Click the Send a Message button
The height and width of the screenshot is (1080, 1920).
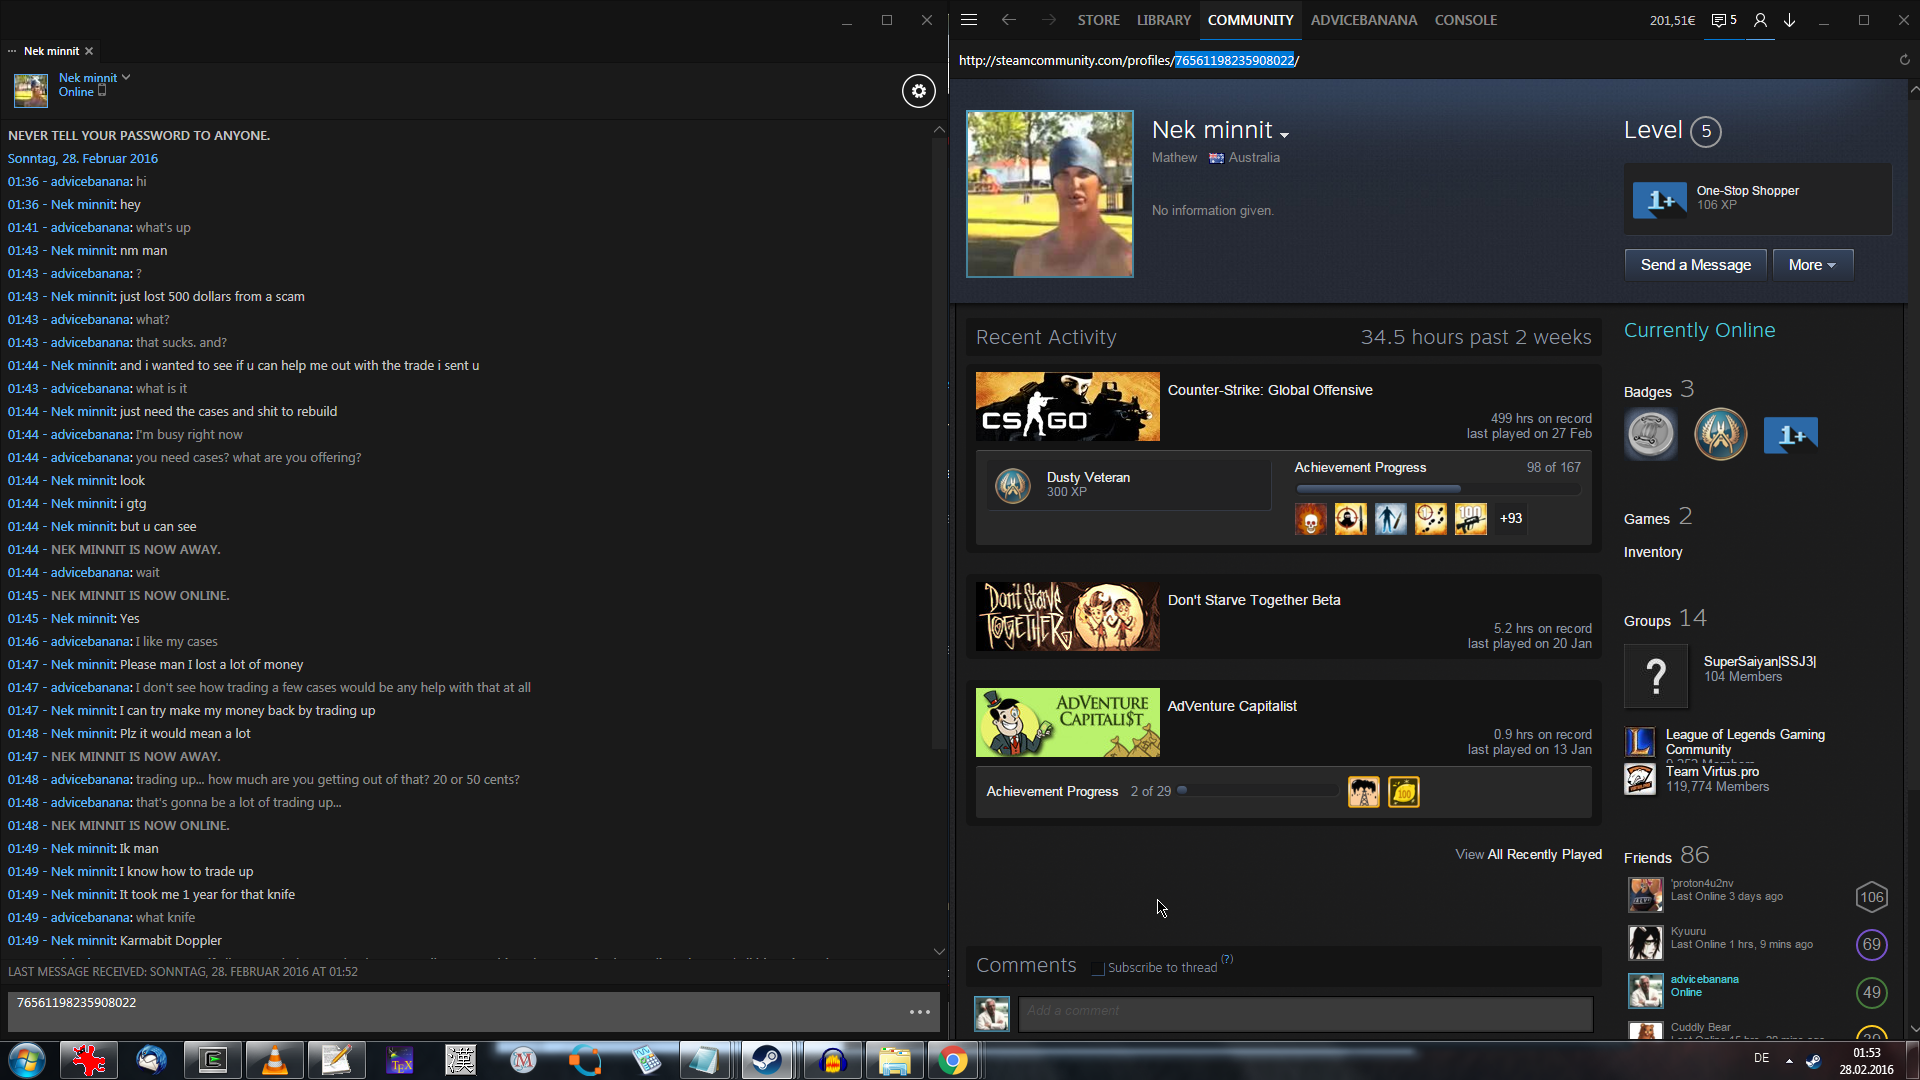pyautogui.click(x=1695, y=265)
